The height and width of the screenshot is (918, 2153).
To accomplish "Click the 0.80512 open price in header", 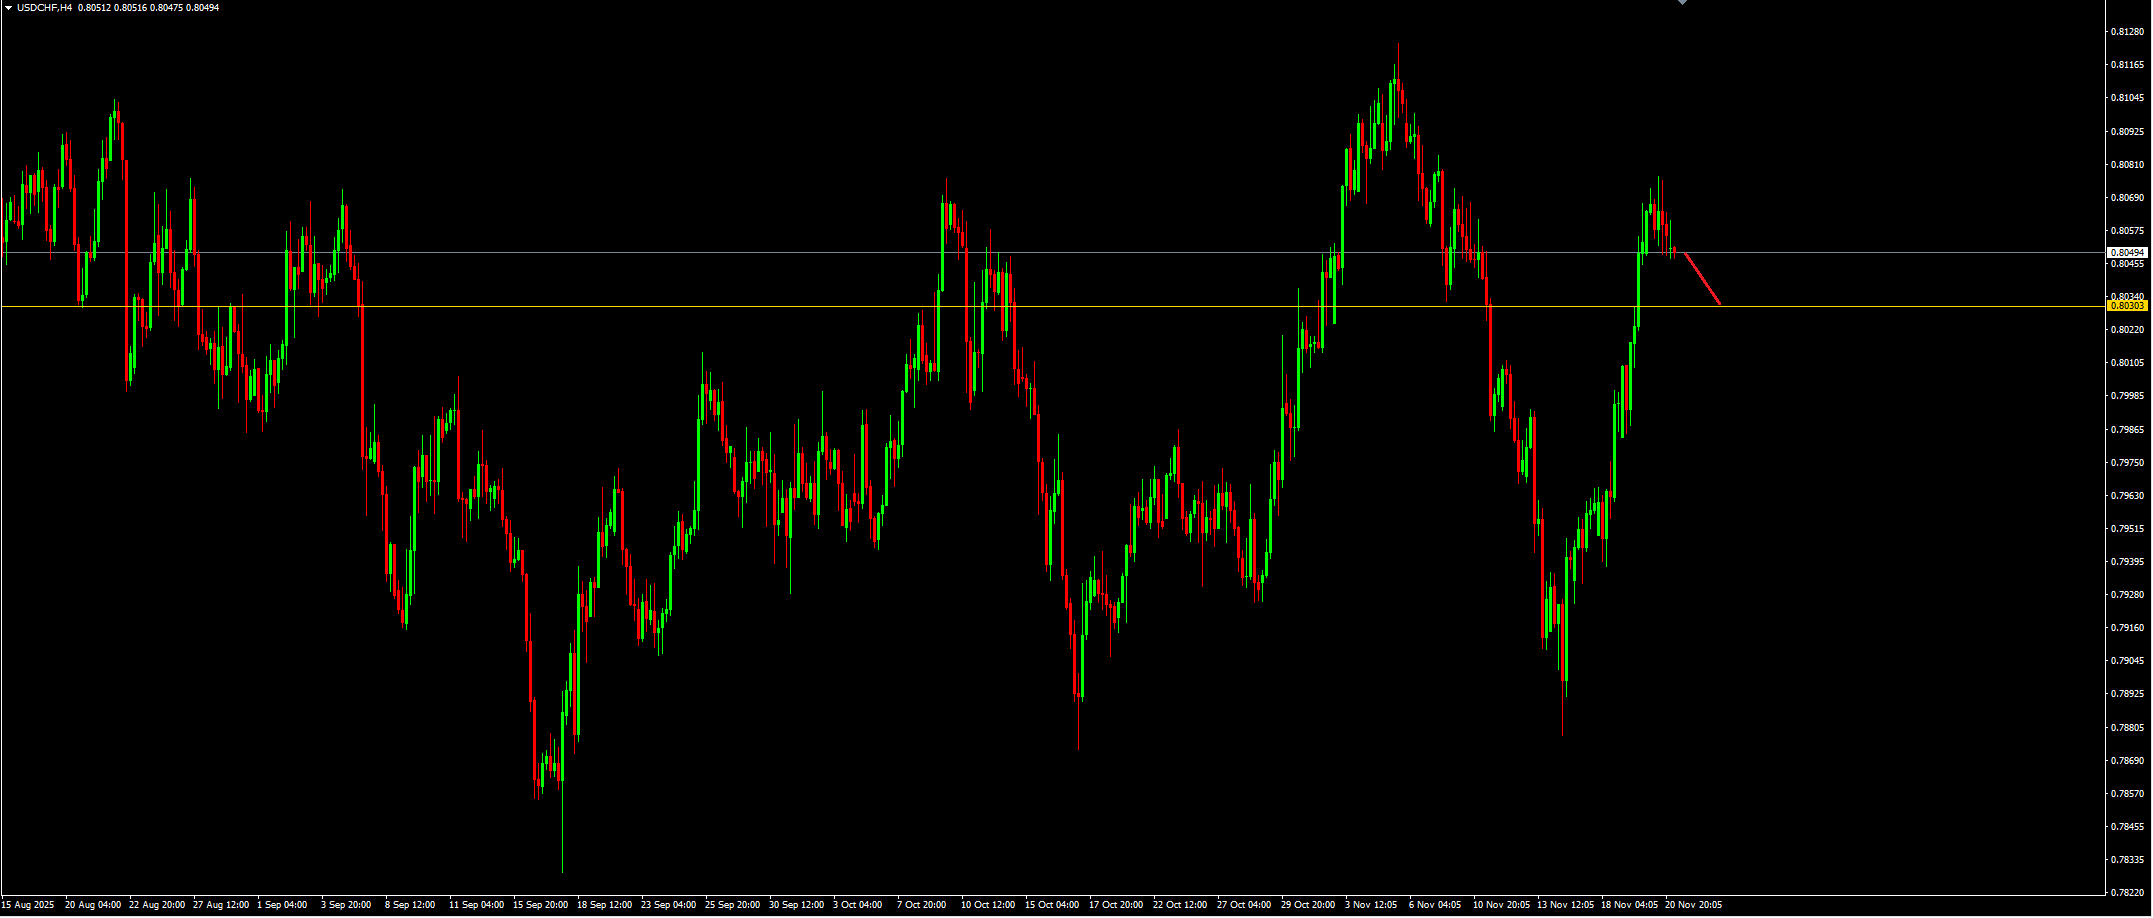I will click(x=94, y=7).
